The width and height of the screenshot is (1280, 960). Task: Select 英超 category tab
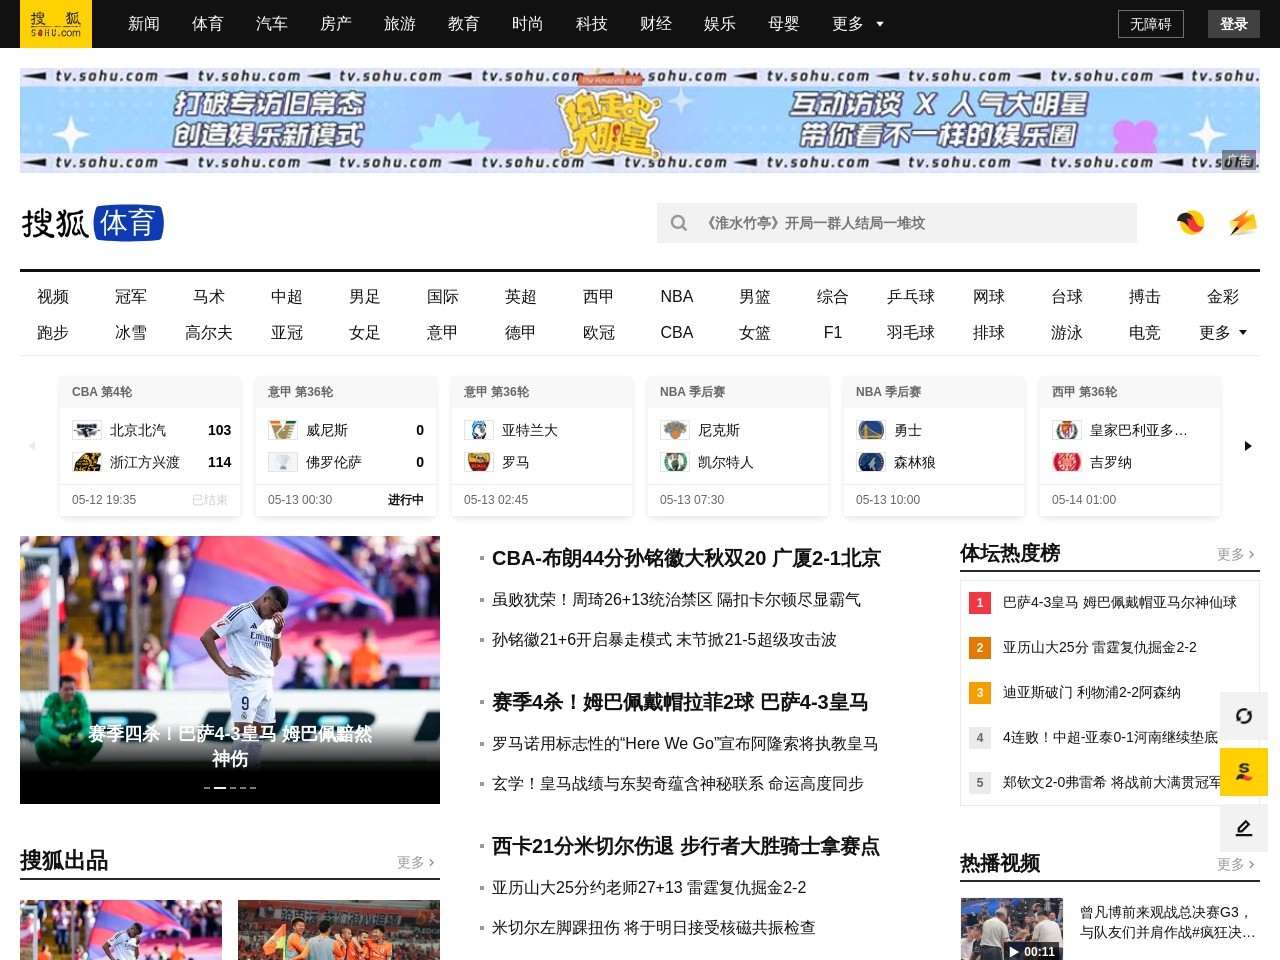(x=521, y=297)
